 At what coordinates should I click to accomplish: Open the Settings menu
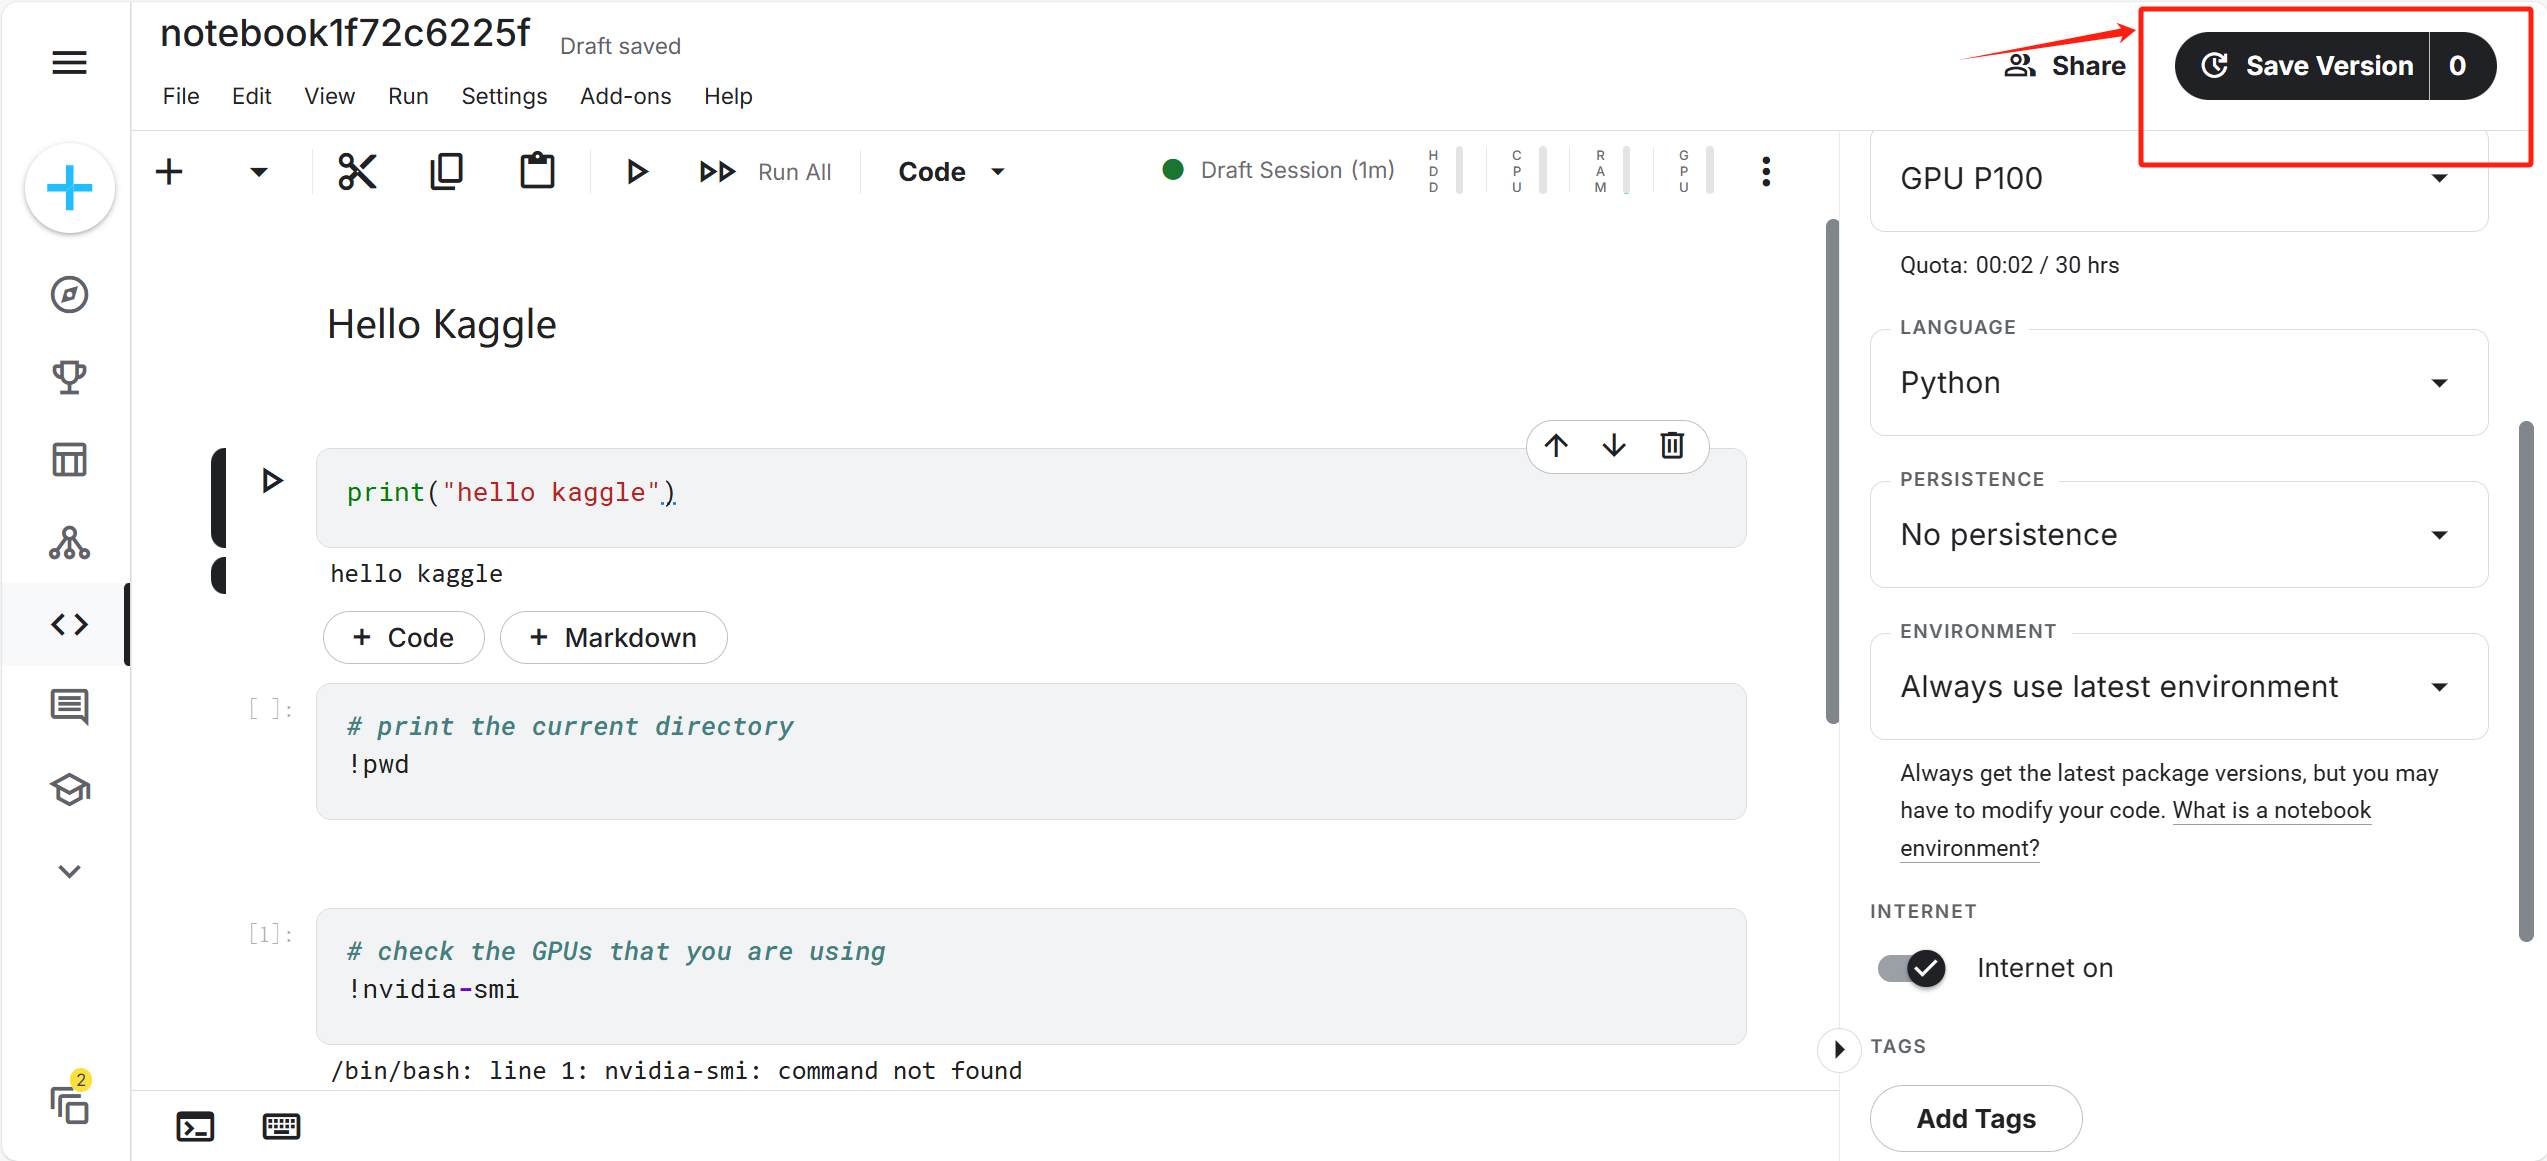click(x=504, y=96)
